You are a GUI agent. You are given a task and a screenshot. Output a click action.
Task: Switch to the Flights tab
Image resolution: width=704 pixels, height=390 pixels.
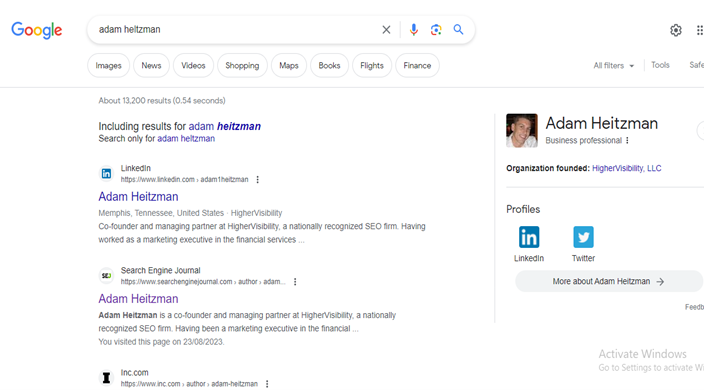(372, 66)
